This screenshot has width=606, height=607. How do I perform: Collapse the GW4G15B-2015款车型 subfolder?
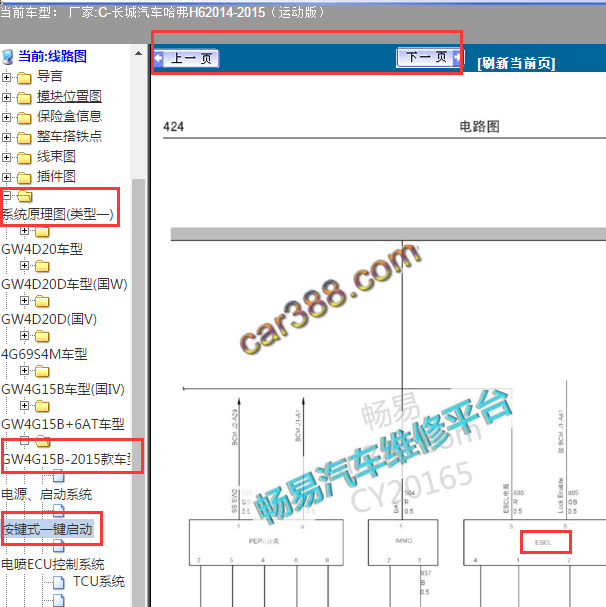(24, 440)
